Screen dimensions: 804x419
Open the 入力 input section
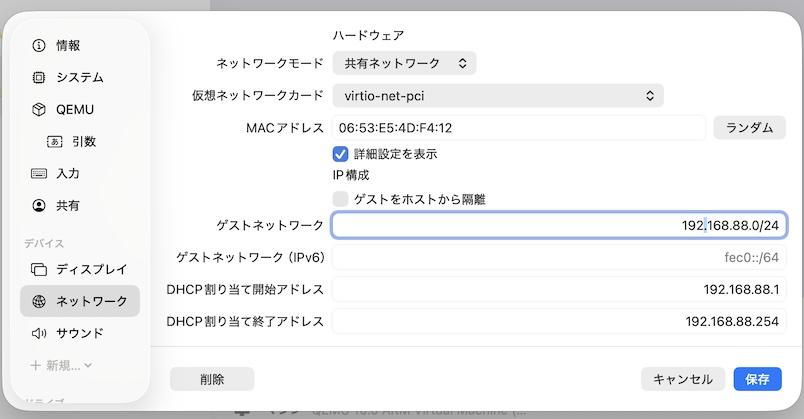click(80, 173)
